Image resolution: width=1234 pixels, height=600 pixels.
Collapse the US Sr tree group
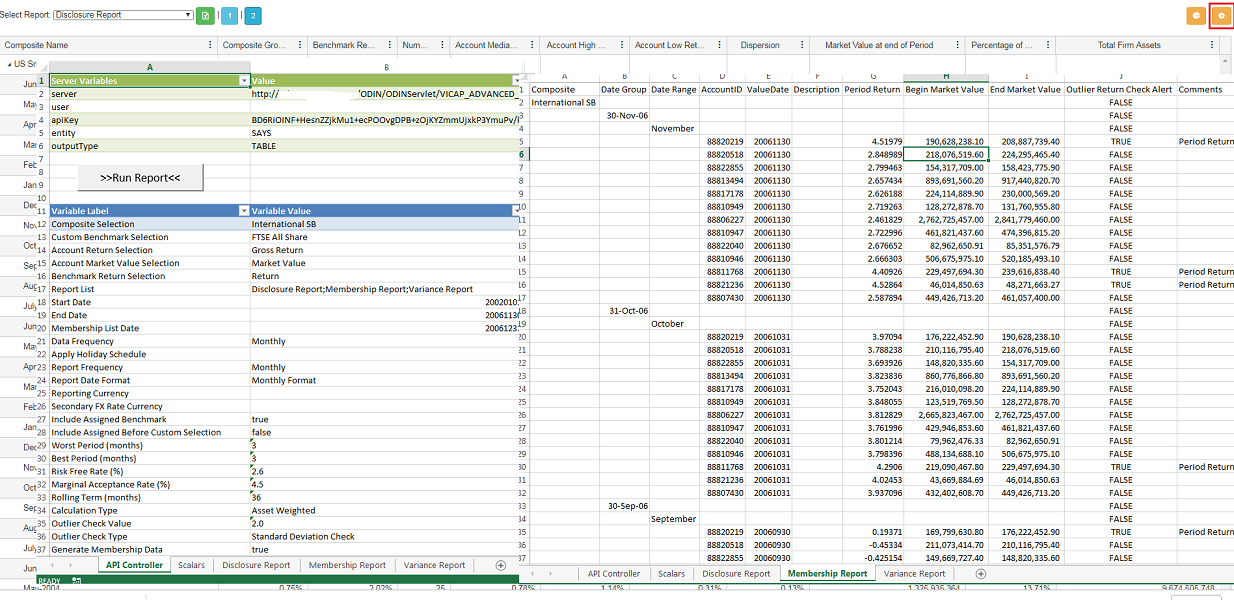[x=9, y=63]
